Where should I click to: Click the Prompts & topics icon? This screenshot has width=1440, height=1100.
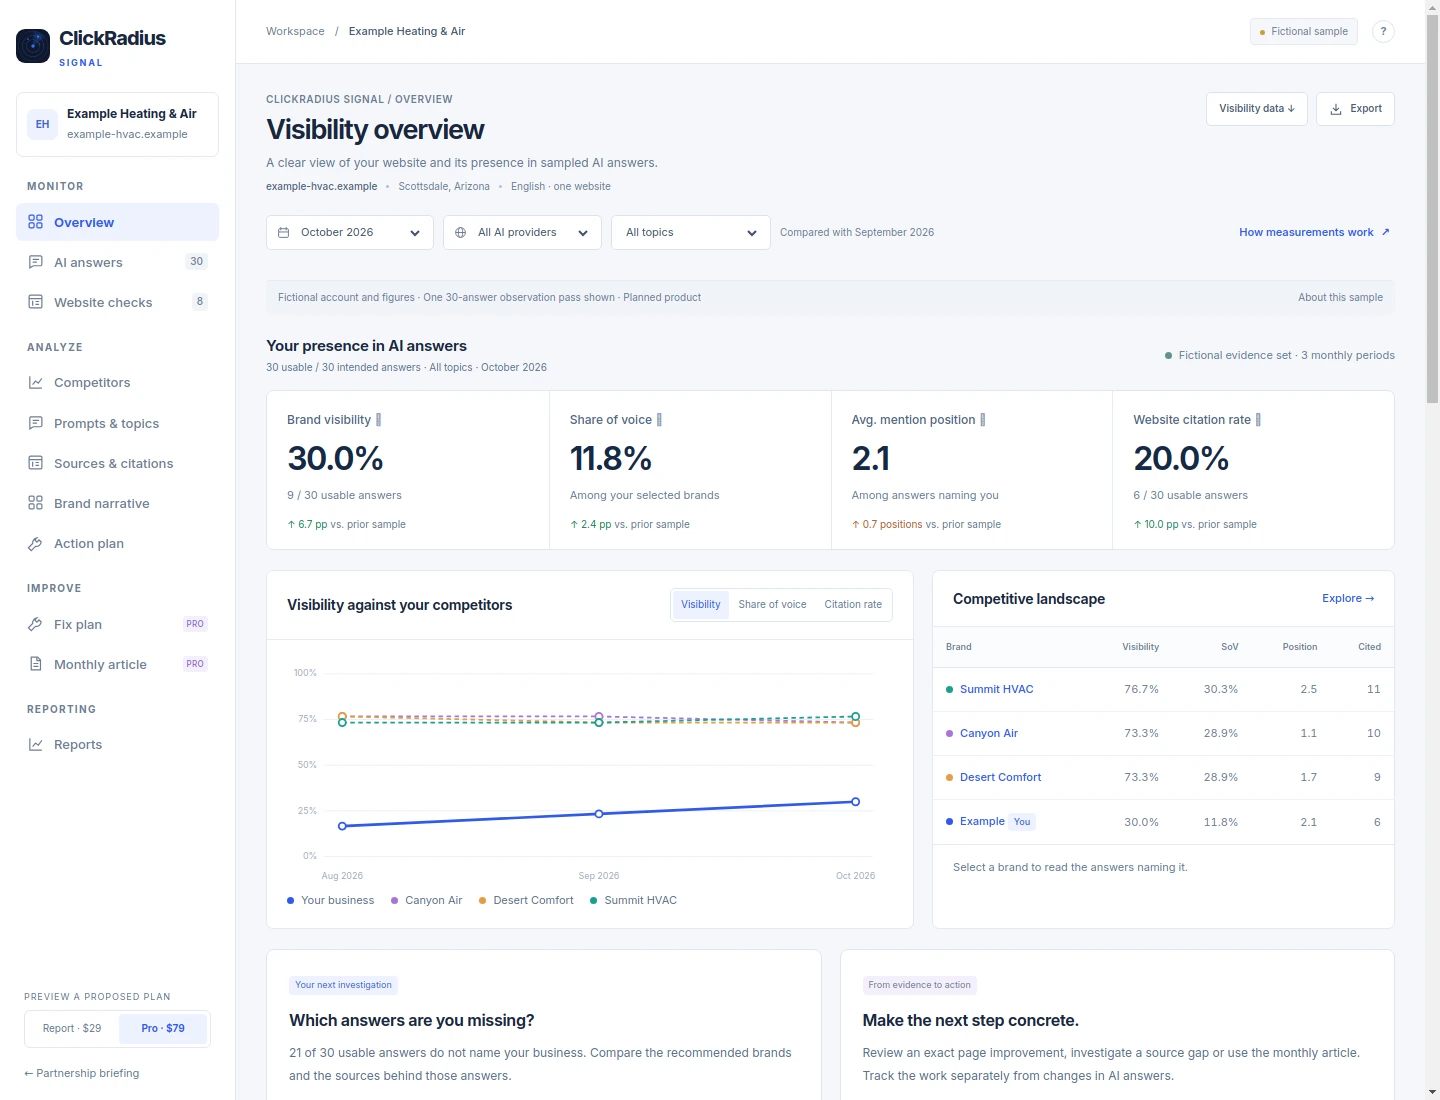[x=36, y=423]
